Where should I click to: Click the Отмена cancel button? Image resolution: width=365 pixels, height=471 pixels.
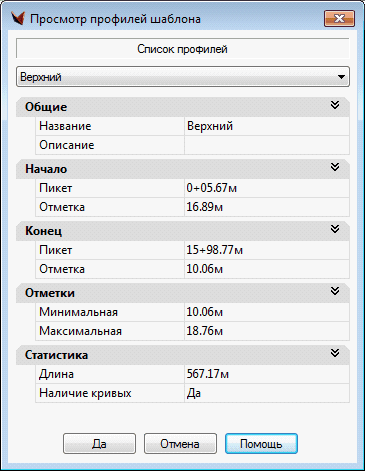click(x=180, y=444)
